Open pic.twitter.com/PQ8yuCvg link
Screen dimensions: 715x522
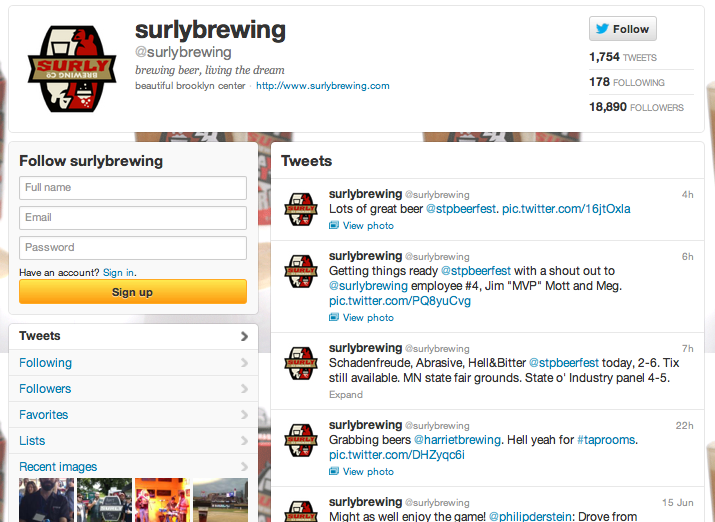point(400,301)
